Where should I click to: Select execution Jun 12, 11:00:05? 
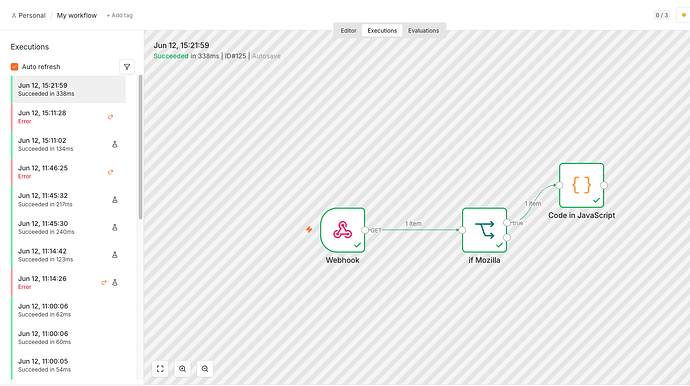click(x=69, y=365)
